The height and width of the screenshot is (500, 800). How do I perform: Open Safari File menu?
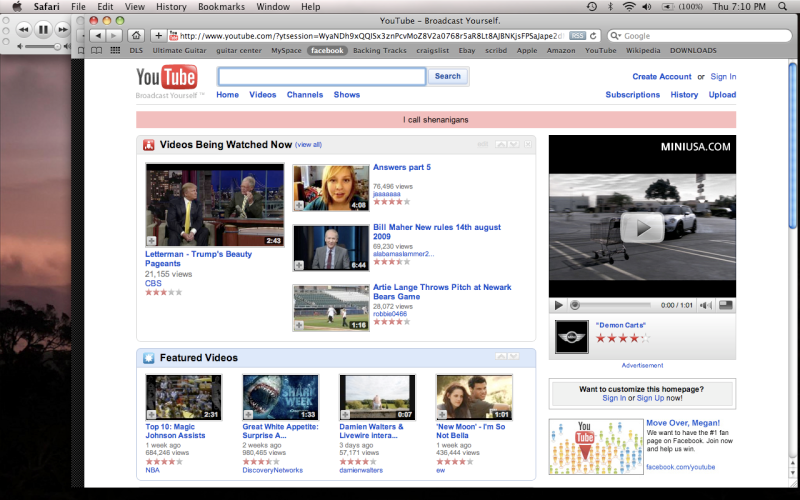tap(78, 7)
